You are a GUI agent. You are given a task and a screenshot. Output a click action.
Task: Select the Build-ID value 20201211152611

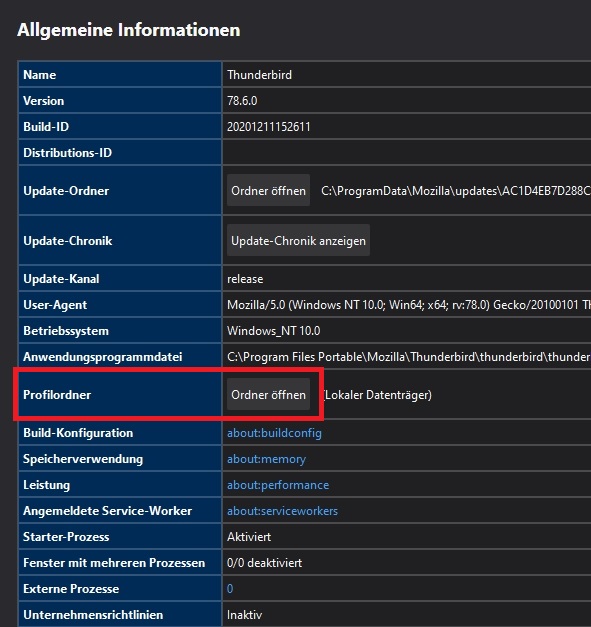click(269, 127)
